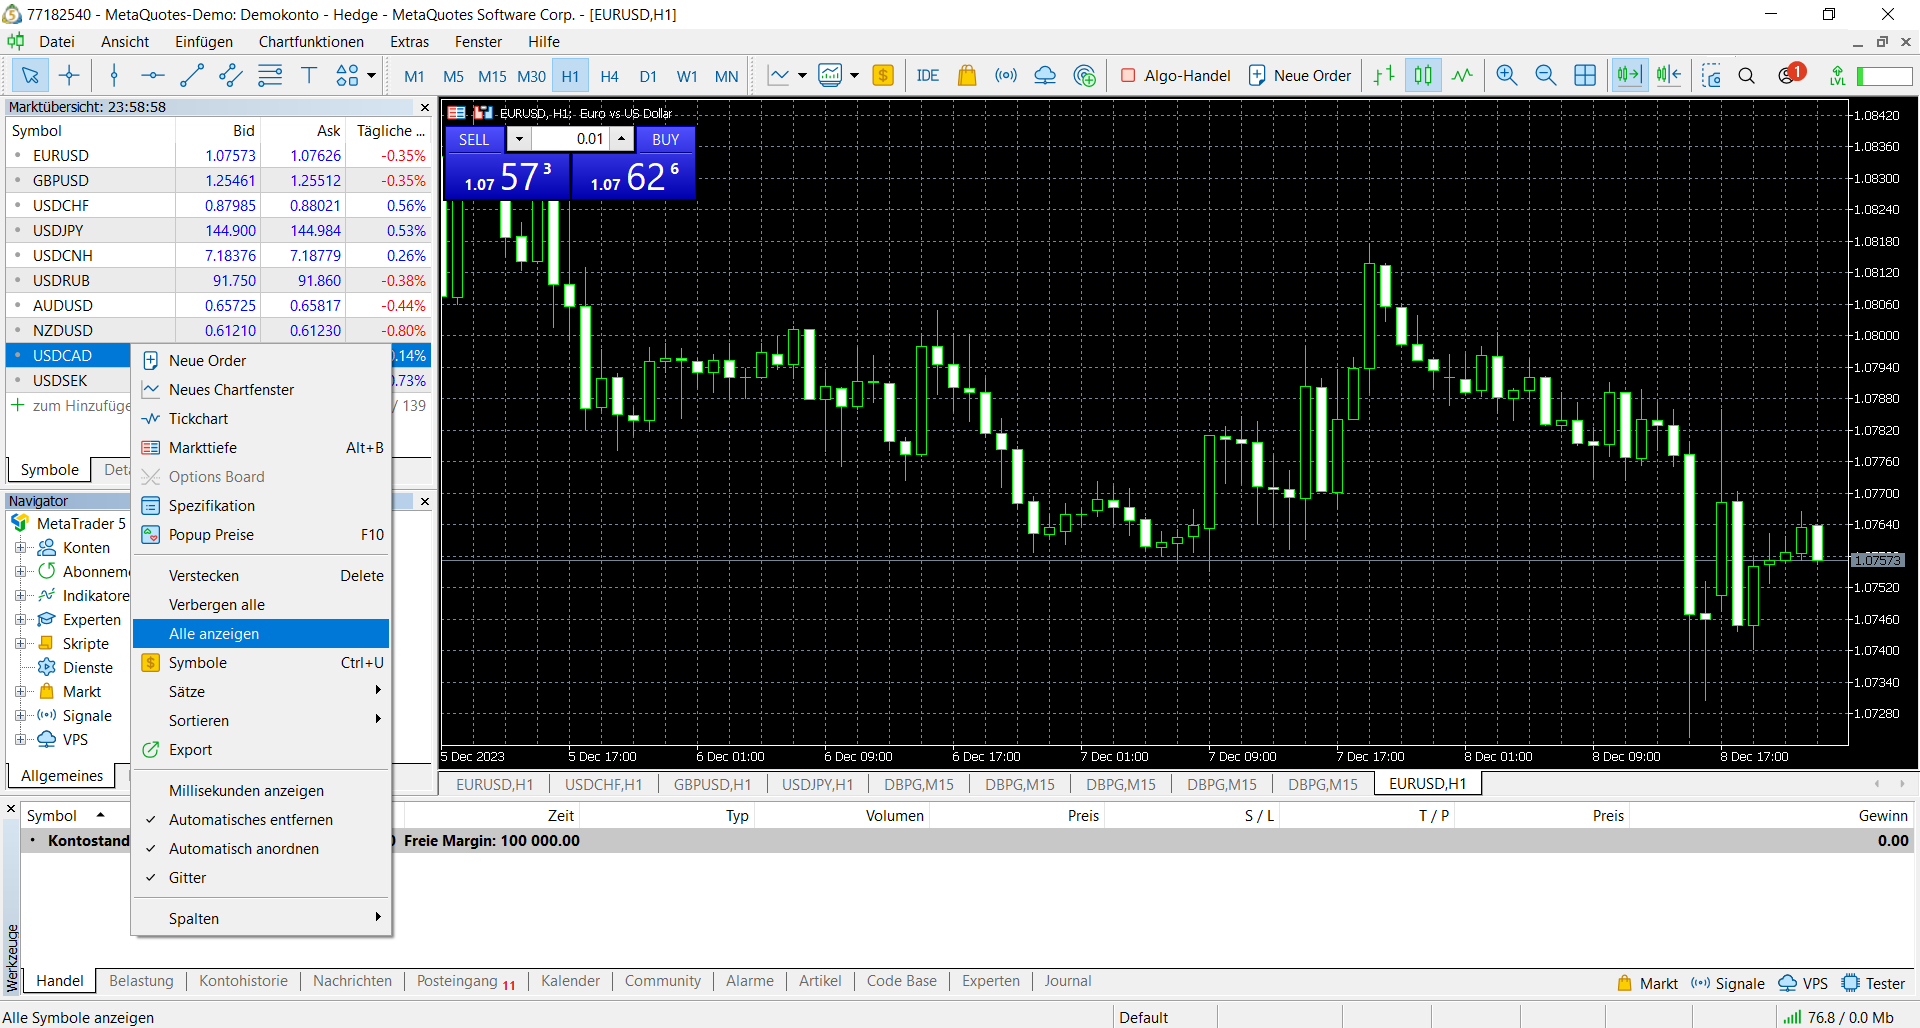Toggle chart shift from right edge
The width and height of the screenshot is (1920, 1028).
(x=1668, y=75)
